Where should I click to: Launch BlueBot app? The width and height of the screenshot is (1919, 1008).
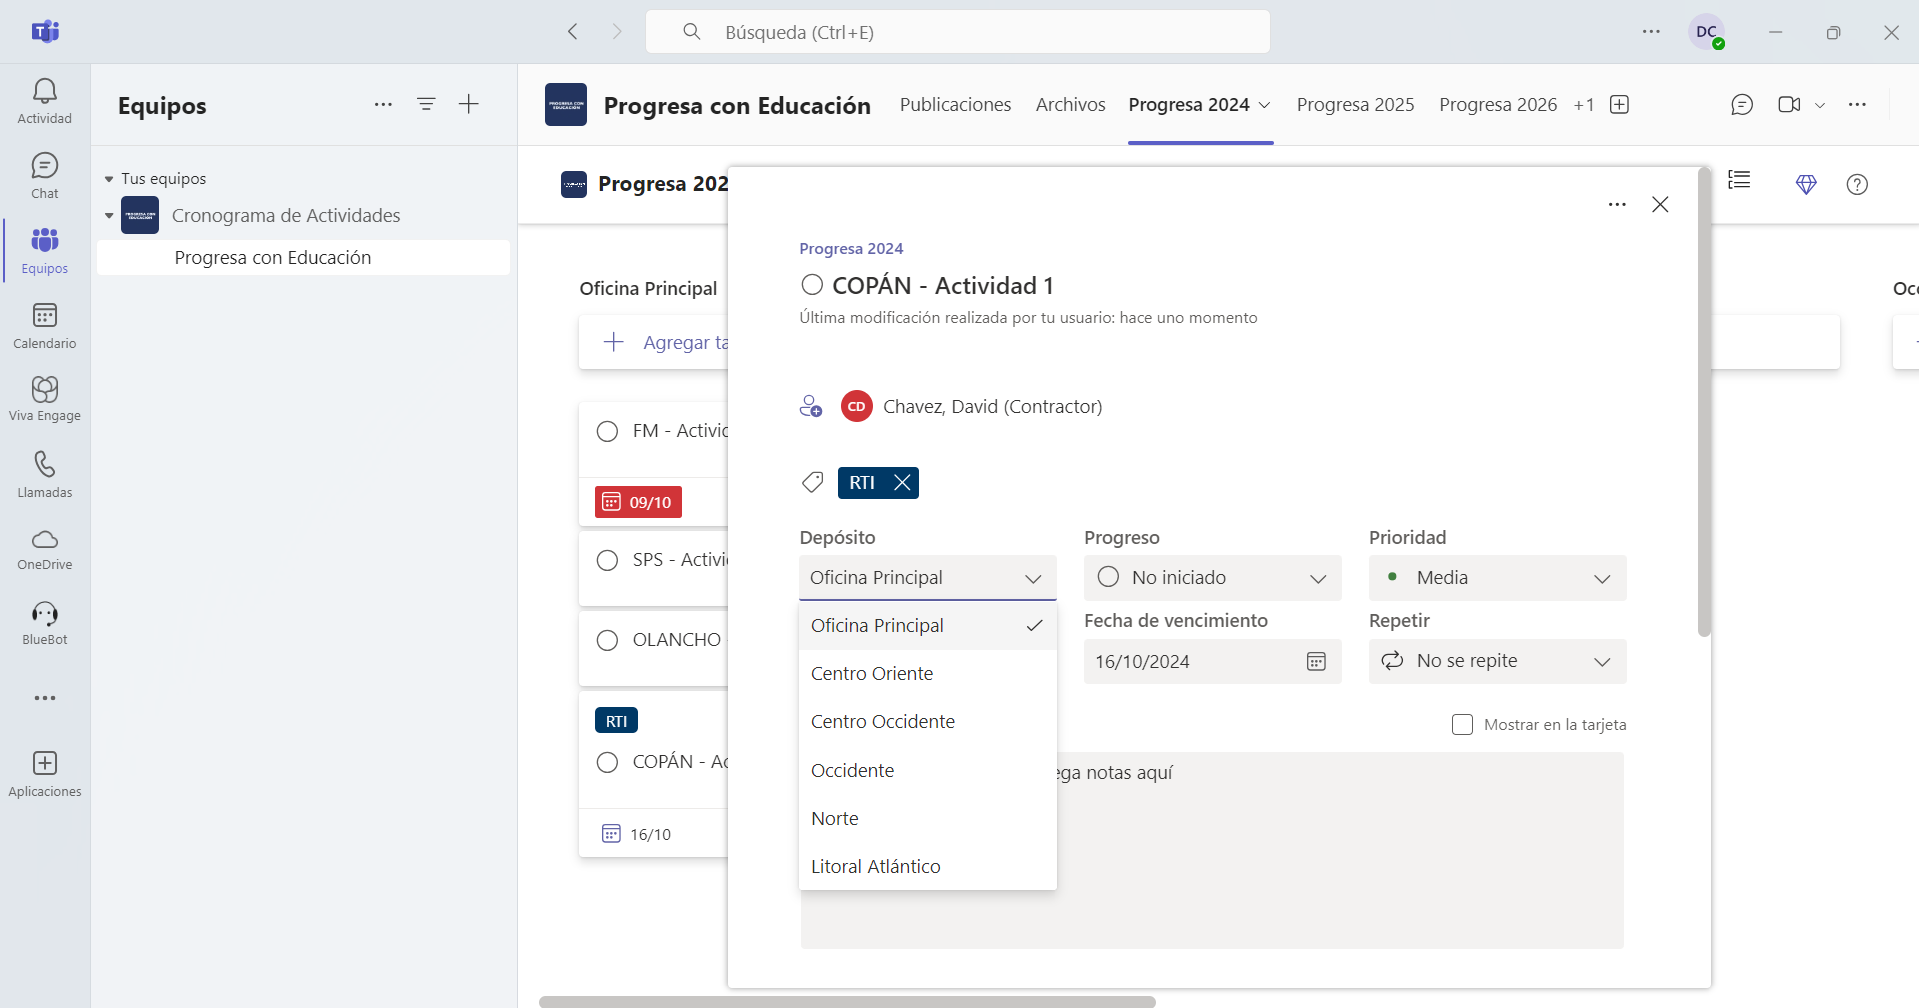tap(45, 624)
